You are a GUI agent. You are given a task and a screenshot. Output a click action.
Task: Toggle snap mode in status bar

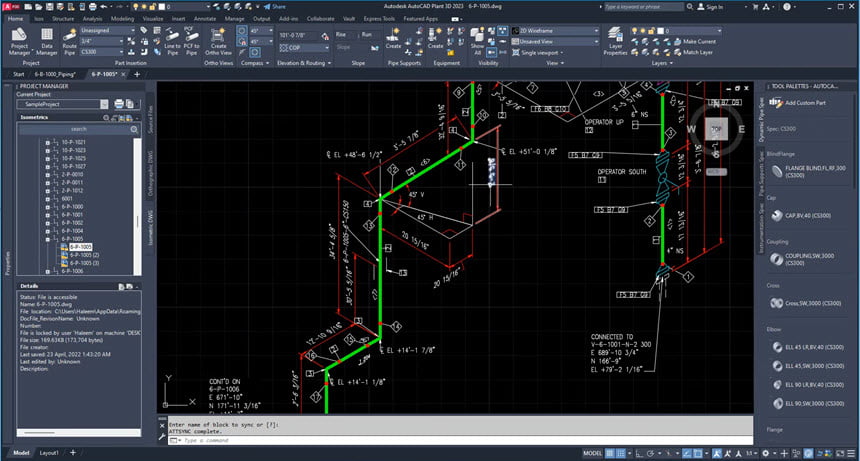(x=620, y=453)
